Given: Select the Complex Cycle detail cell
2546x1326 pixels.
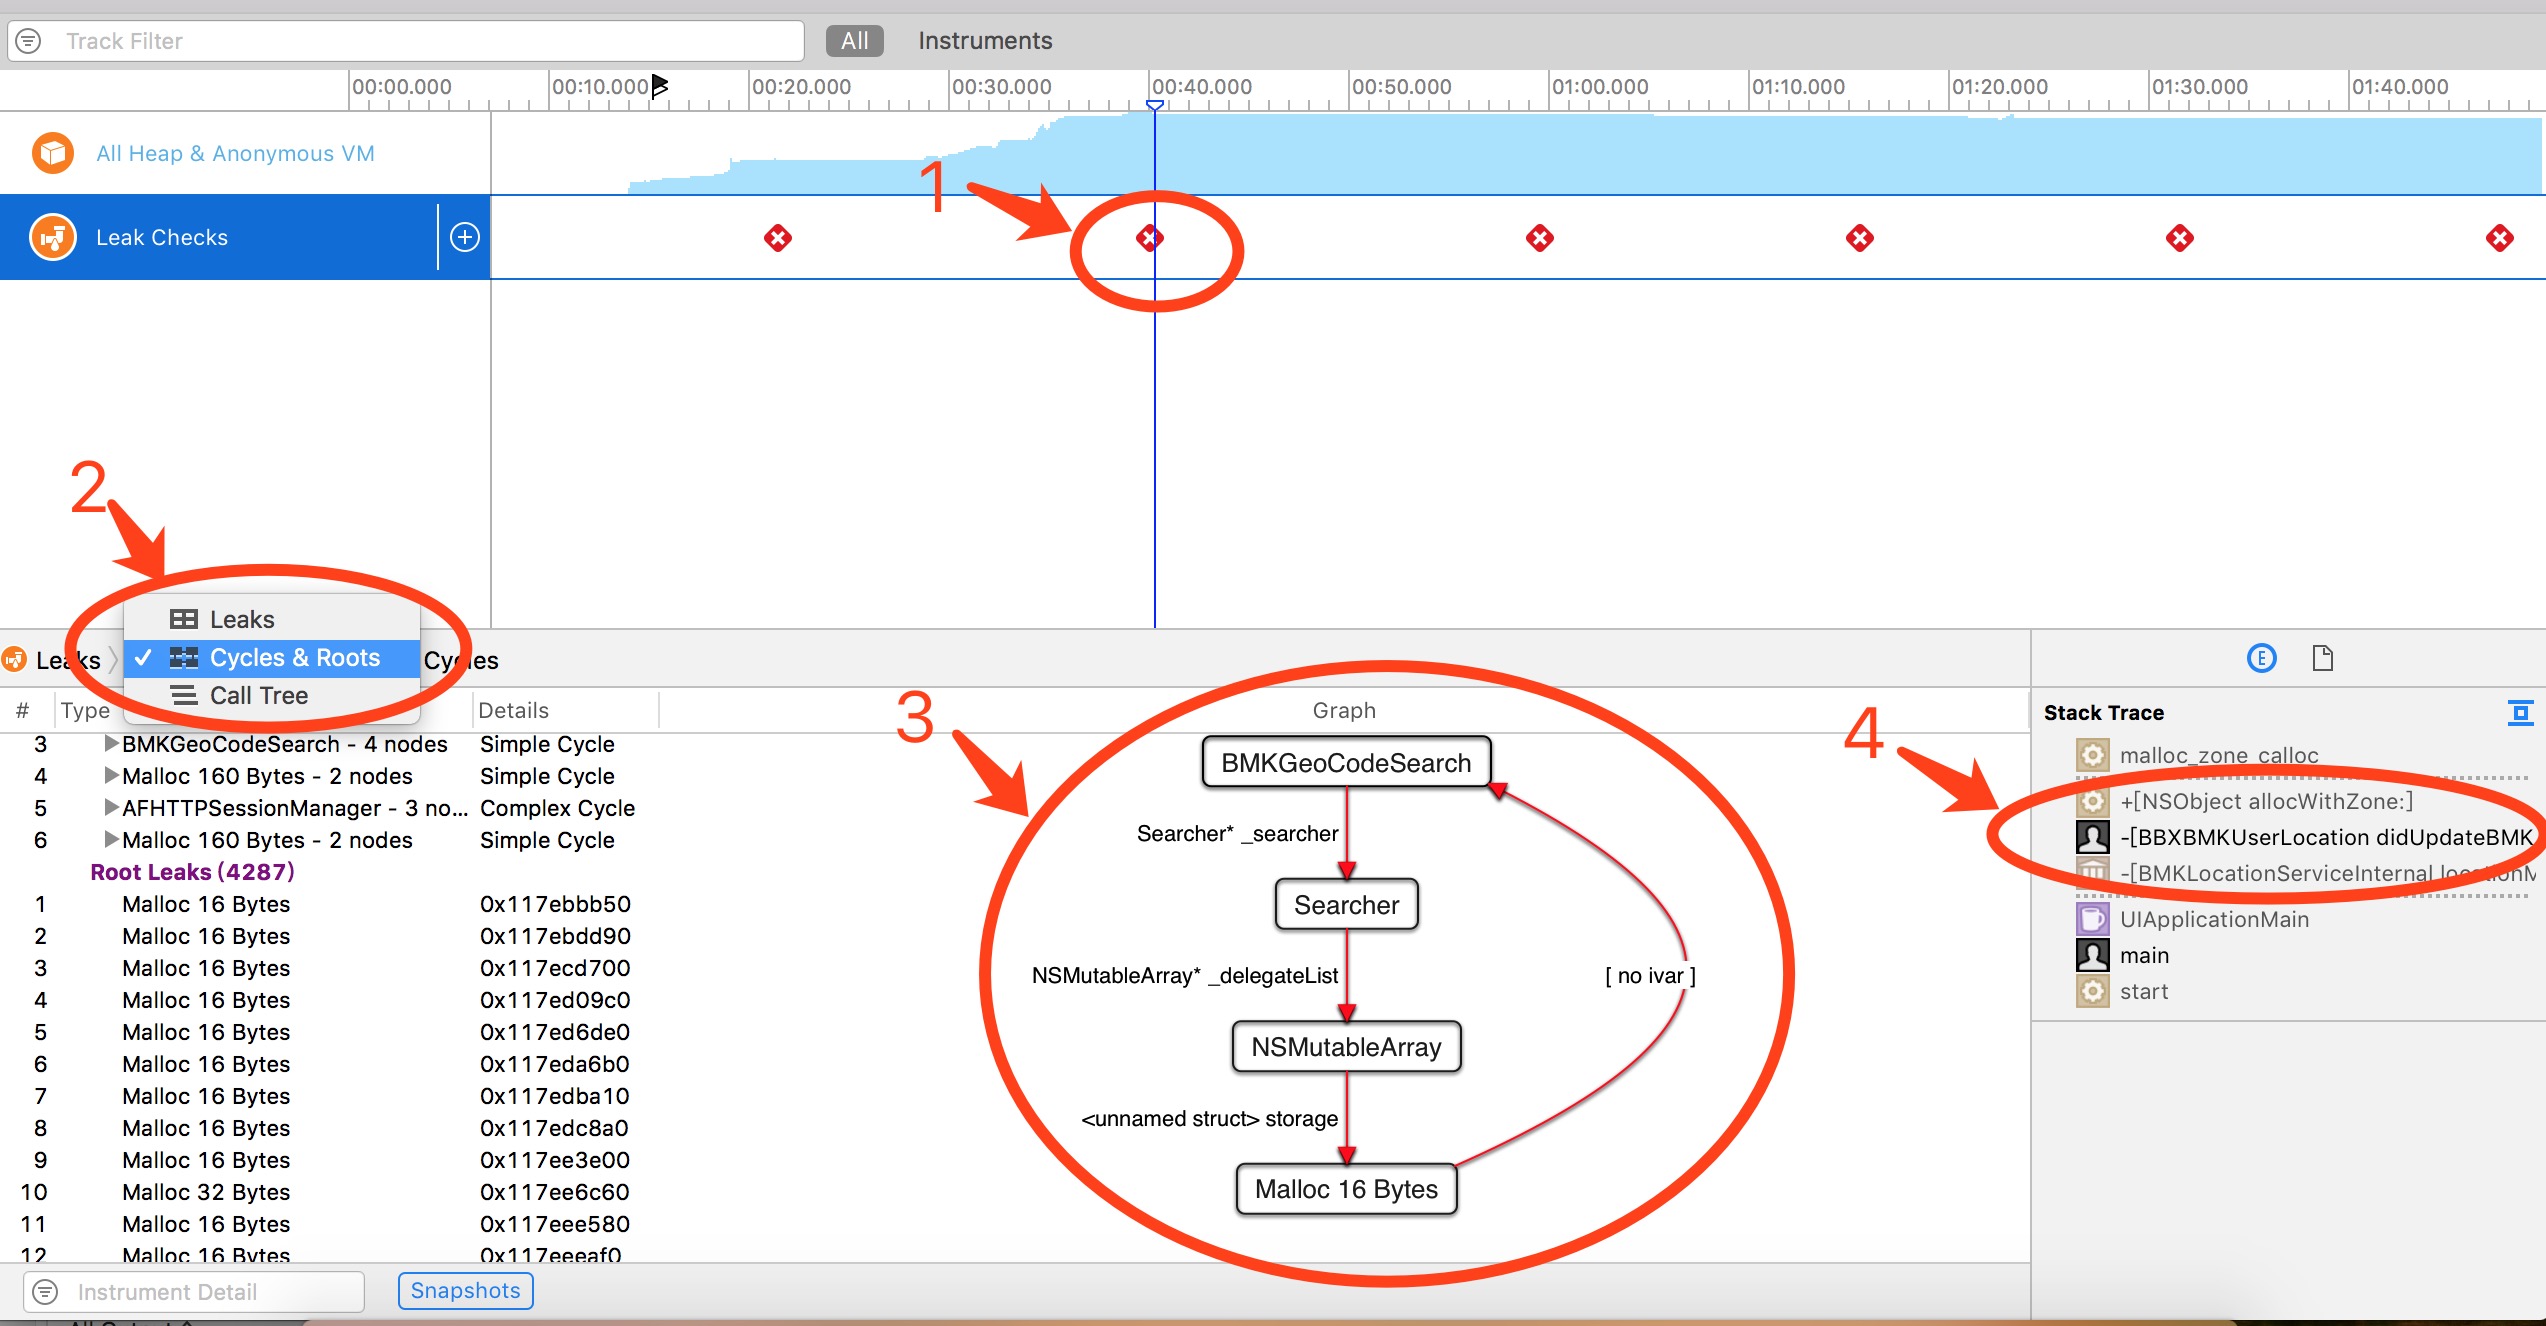Looking at the screenshot, I should (x=557, y=808).
